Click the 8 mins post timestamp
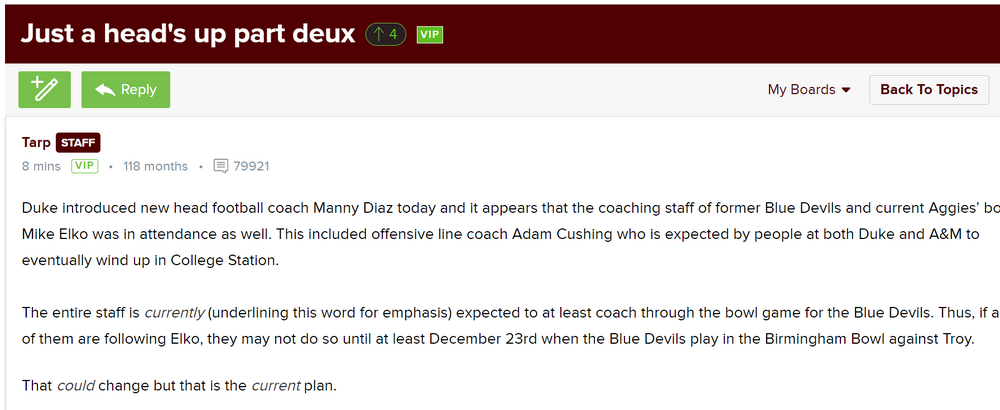 (41, 166)
